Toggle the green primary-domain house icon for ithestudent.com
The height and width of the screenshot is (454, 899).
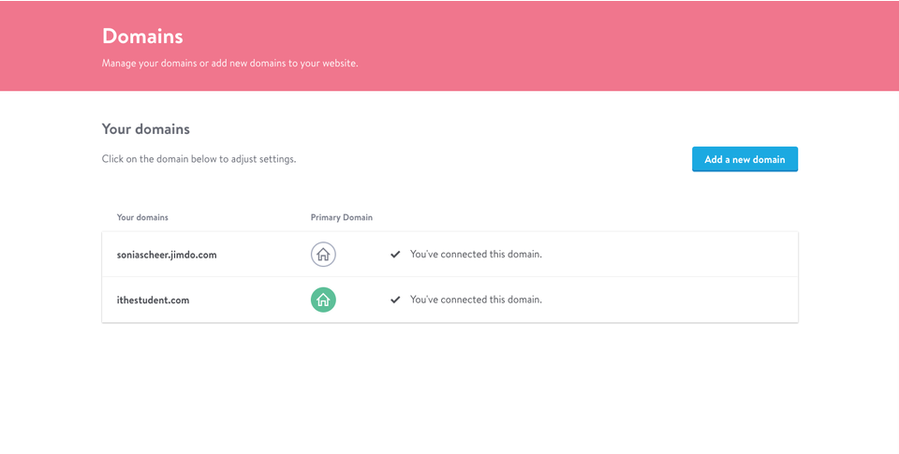click(x=323, y=300)
